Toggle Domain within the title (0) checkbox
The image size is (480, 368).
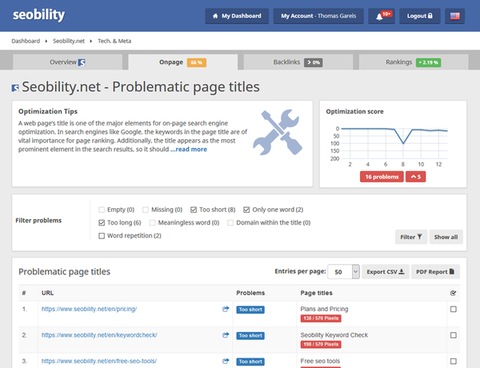(230, 223)
